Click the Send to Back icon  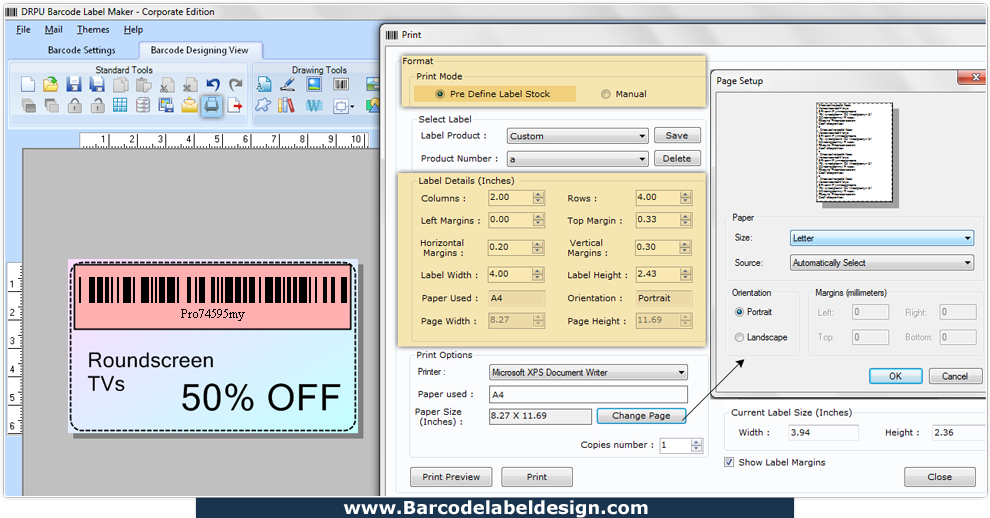pyautogui.click(x=51, y=105)
